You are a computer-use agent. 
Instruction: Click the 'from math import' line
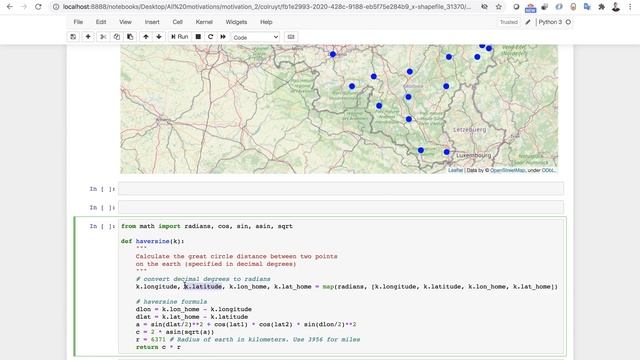point(207,226)
